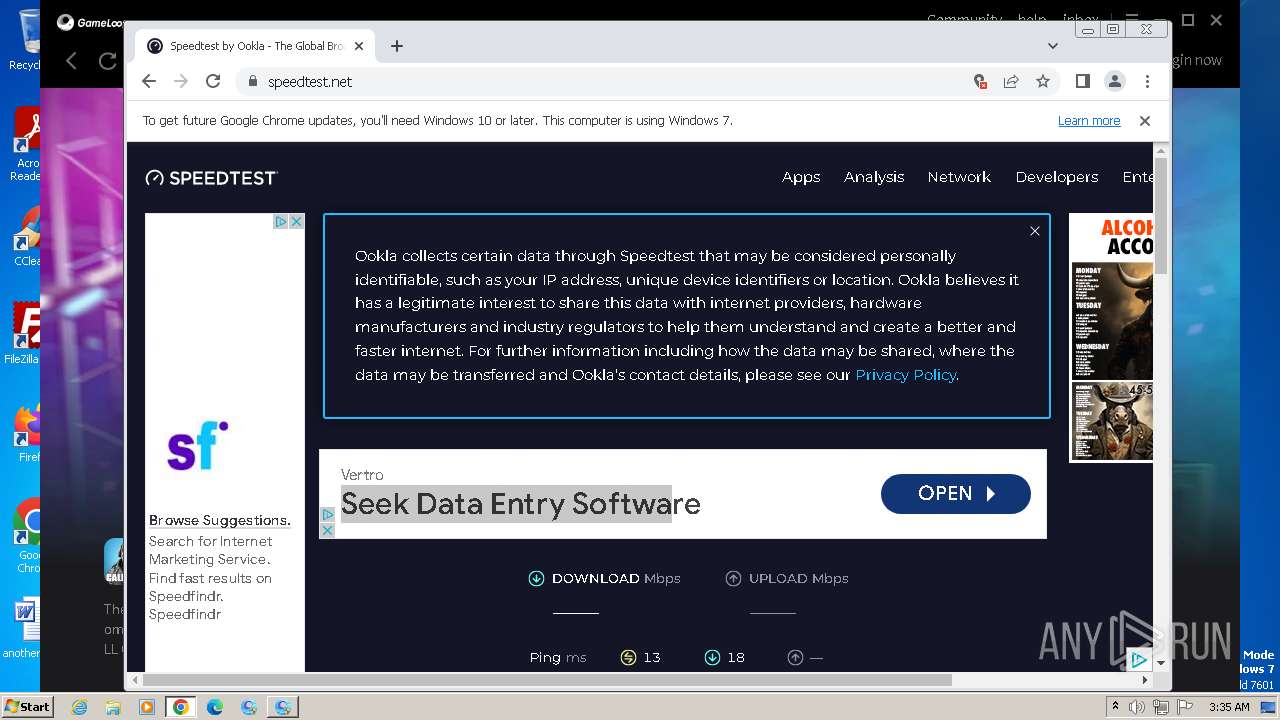The width and height of the screenshot is (1280, 720).
Task: Open the Recycle Bin desktop icon
Action: click(25, 40)
